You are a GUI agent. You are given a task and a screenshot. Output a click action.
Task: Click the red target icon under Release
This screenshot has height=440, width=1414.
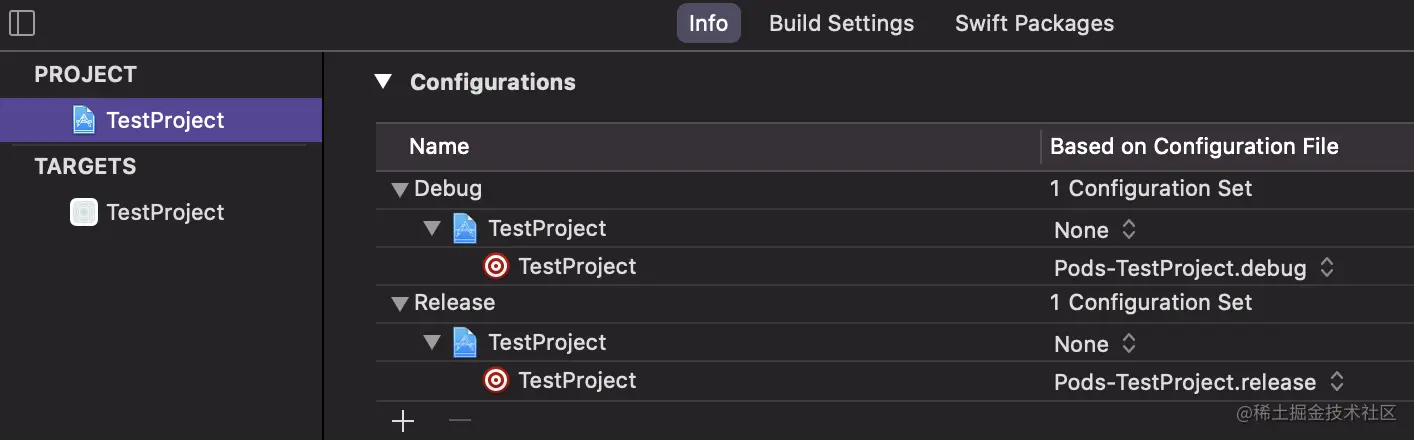point(496,381)
